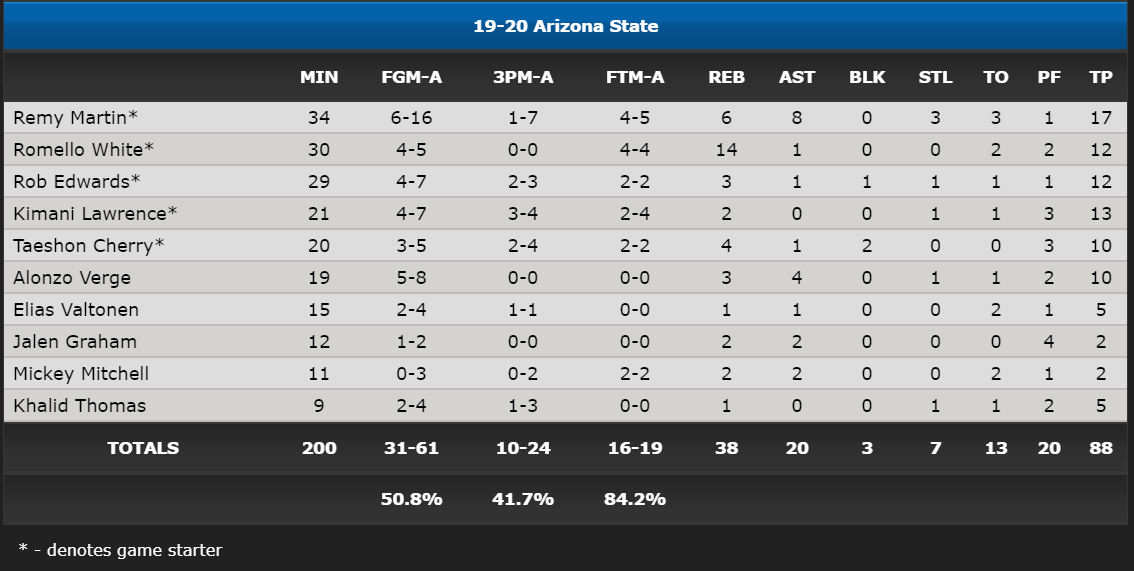
Task: Select Kimani Lawrence in the table
Action: coord(95,213)
